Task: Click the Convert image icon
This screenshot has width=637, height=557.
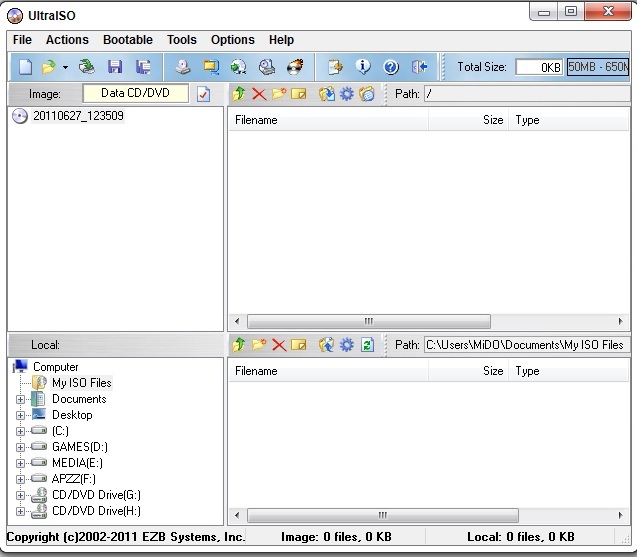Action: (x=238, y=67)
